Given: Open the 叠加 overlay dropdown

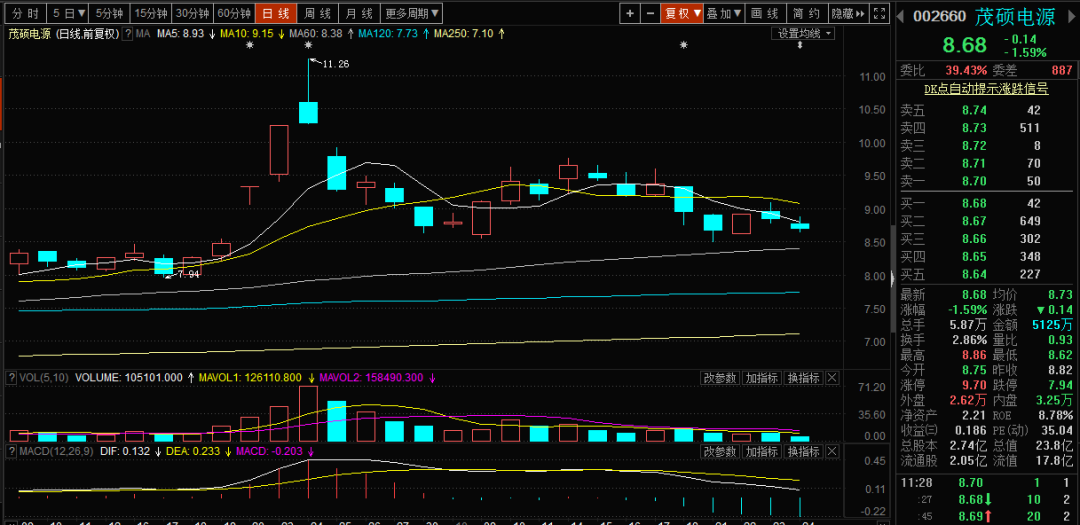Looking at the screenshot, I should (x=725, y=13).
